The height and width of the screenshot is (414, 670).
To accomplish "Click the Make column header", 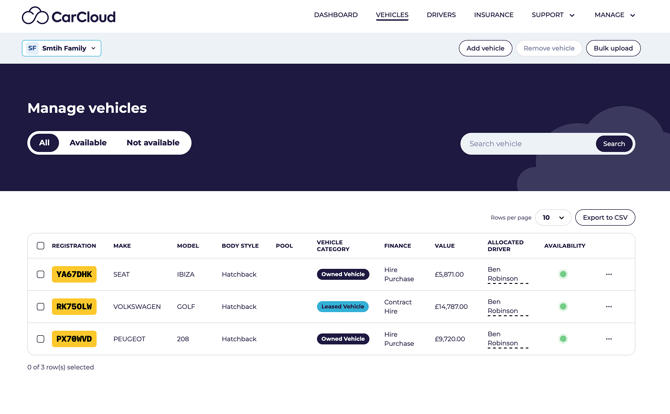I will pyautogui.click(x=122, y=246).
